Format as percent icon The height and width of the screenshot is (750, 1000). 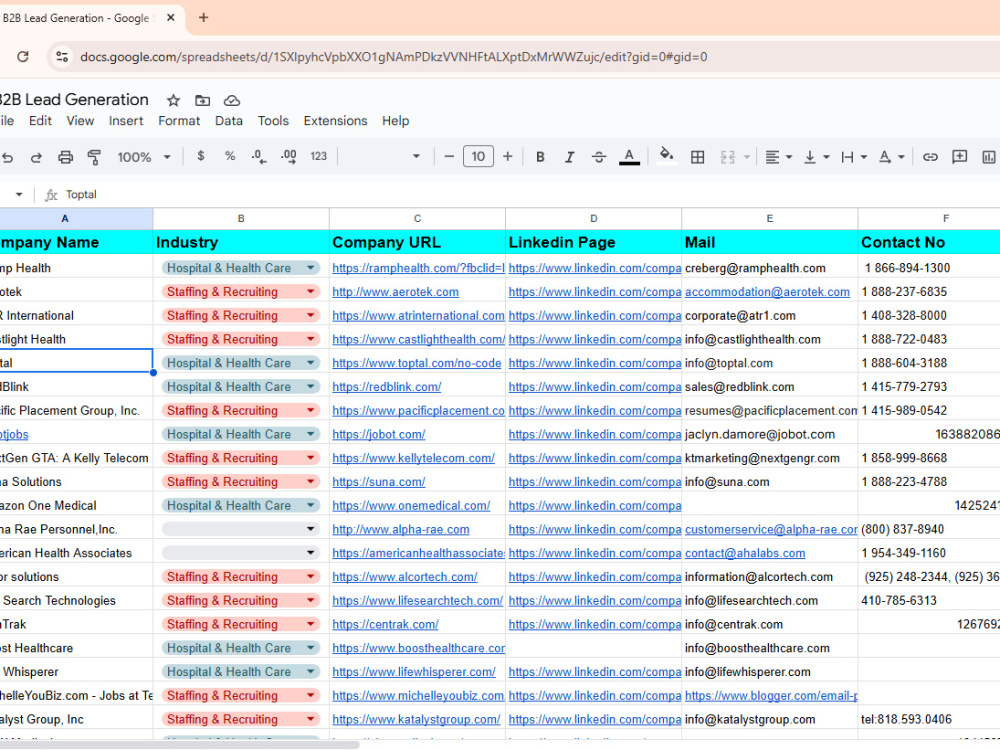[x=230, y=156]
